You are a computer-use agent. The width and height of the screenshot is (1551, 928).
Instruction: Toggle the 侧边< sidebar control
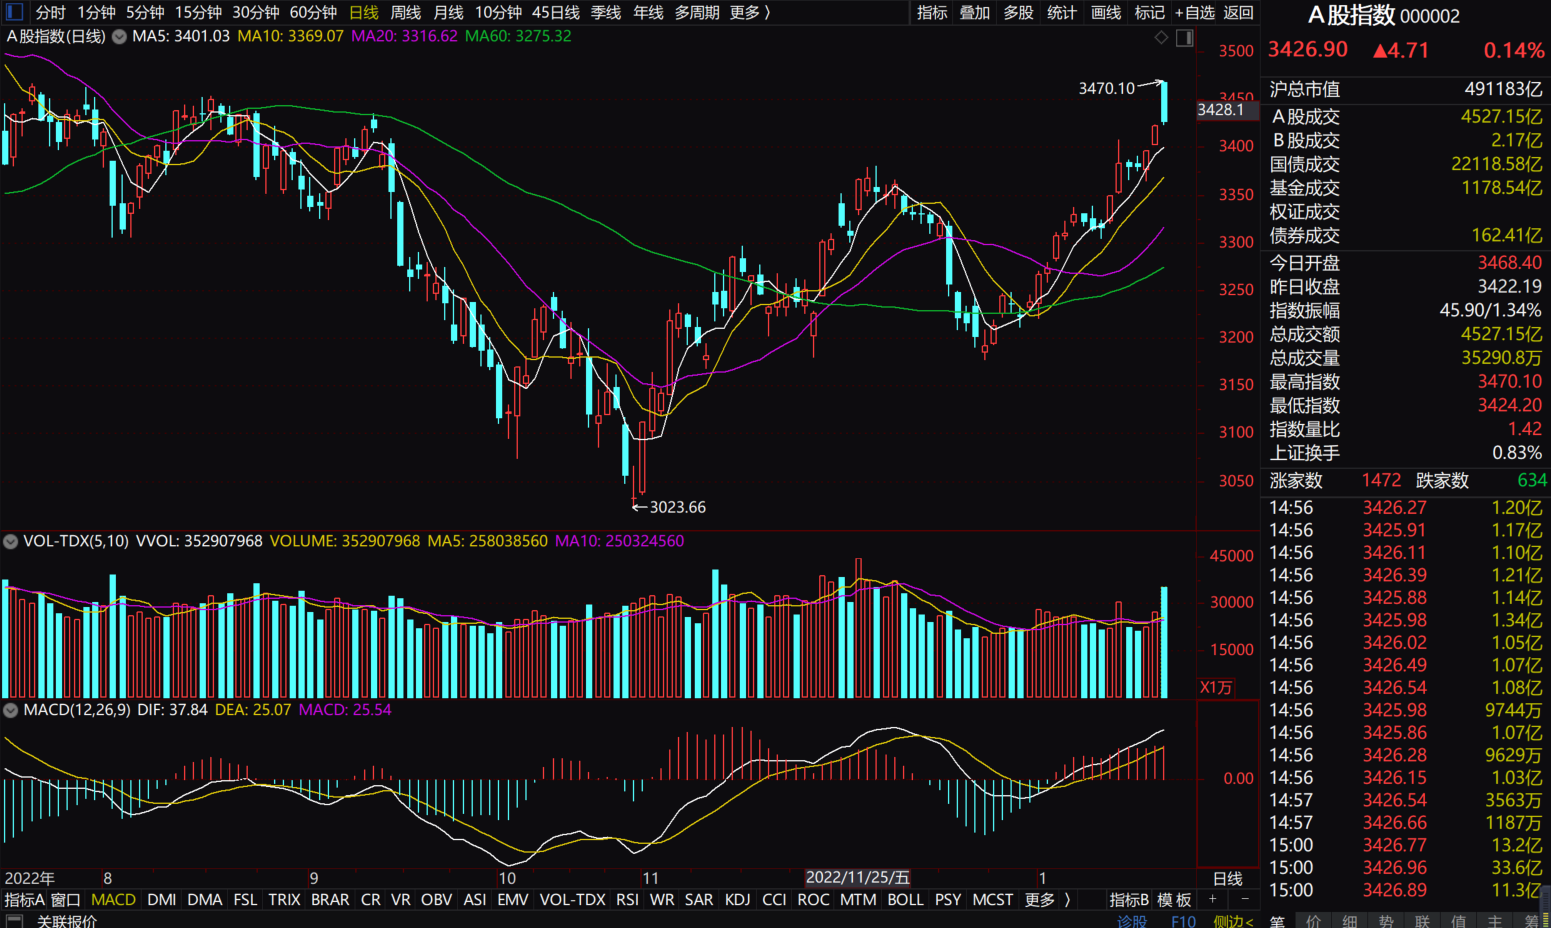(x=1233, y=921)
